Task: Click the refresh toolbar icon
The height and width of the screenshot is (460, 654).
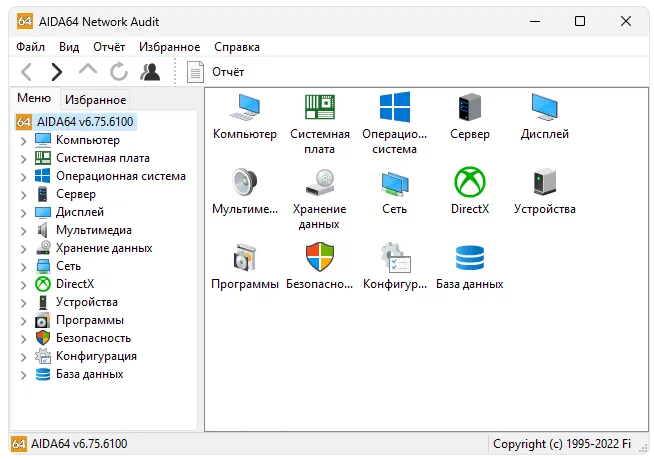Action: point(119,71)
